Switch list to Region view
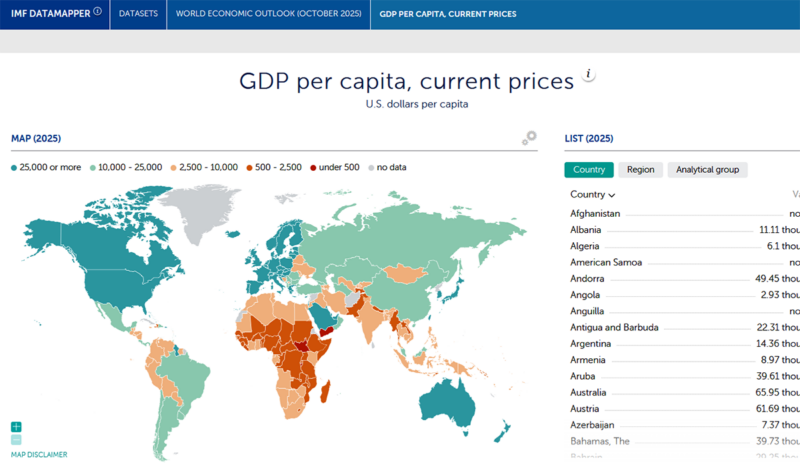 tap(640, 170)
